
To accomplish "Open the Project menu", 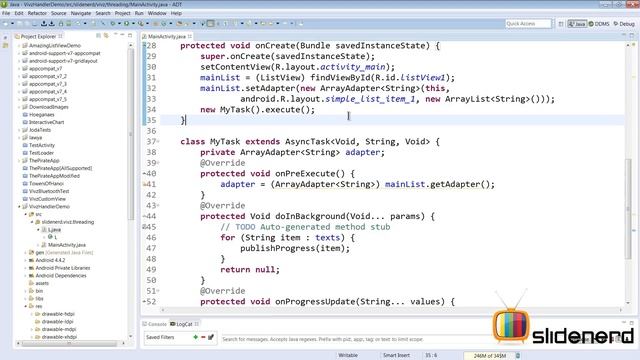I will pos(122,13).
